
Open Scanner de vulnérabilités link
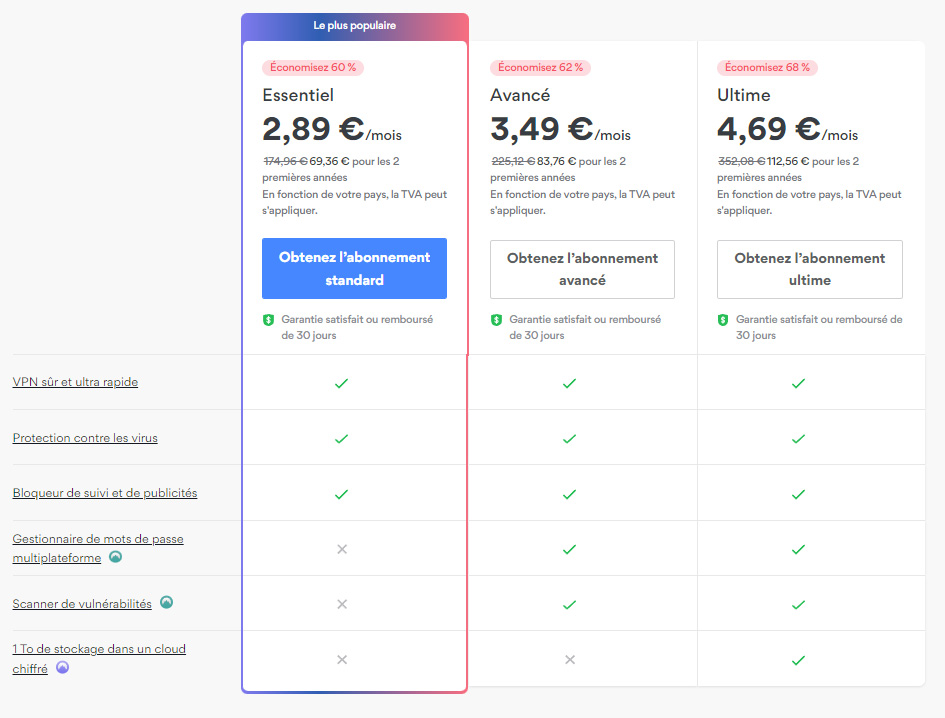pyautogui.click(x=82, y=603)
